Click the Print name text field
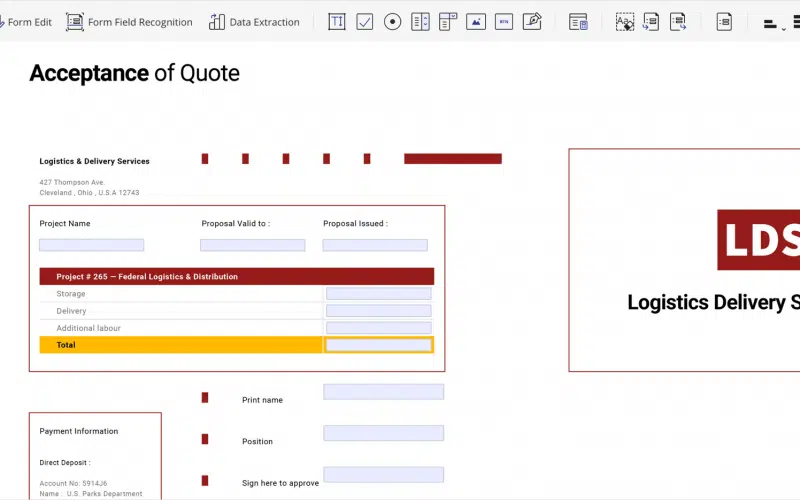Image resolution: width=800 pixels, height=500 pixels. coord(383,392)
